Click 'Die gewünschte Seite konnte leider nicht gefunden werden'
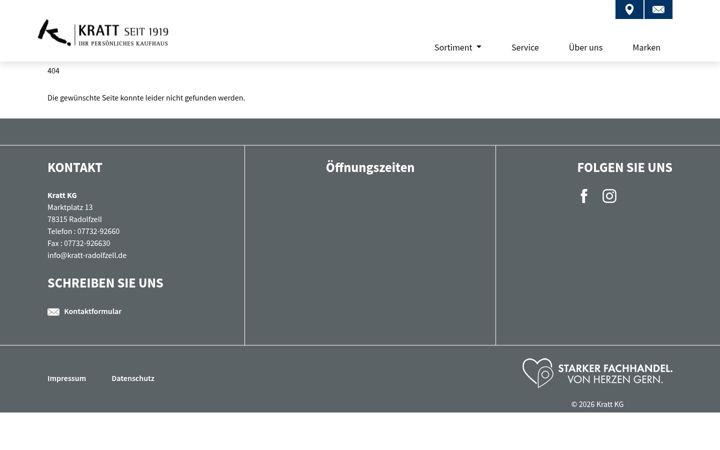720x450 pixels. tap(146, 98)
